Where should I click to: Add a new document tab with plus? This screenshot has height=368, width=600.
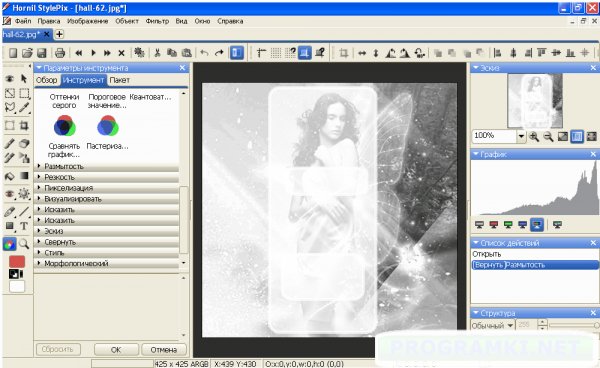[x=59, y=34]
